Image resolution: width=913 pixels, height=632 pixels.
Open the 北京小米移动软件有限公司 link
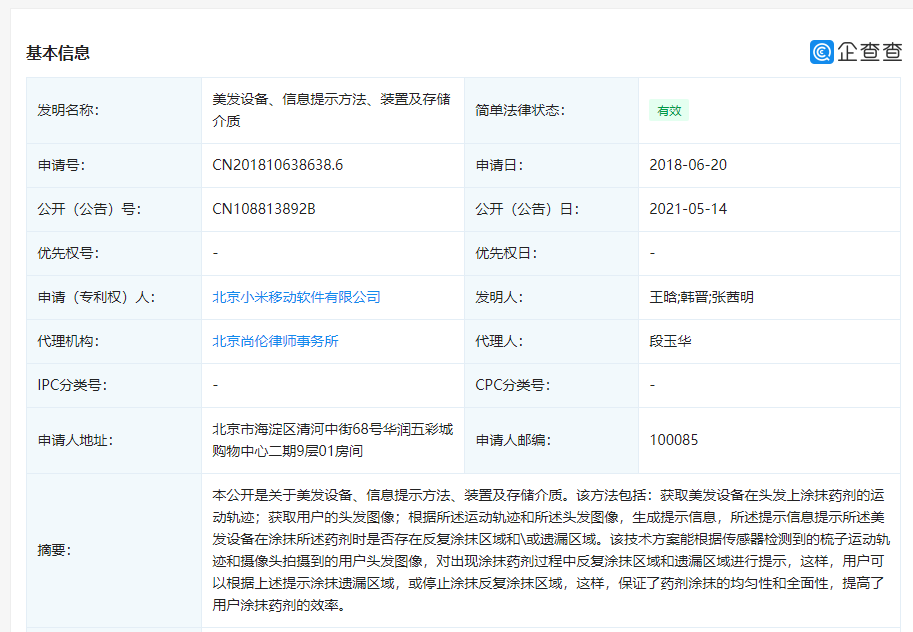click(296, 297)
